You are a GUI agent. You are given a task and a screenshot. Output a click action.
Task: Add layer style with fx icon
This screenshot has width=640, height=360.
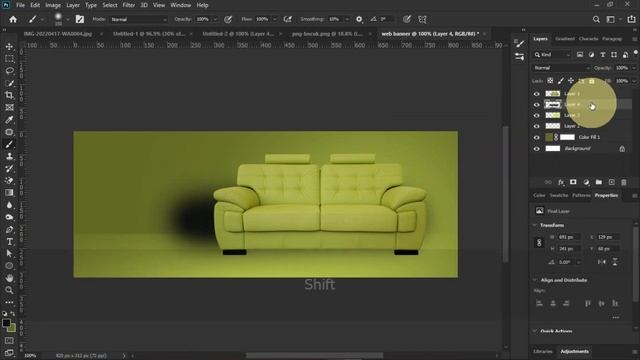tap(561, 182)
